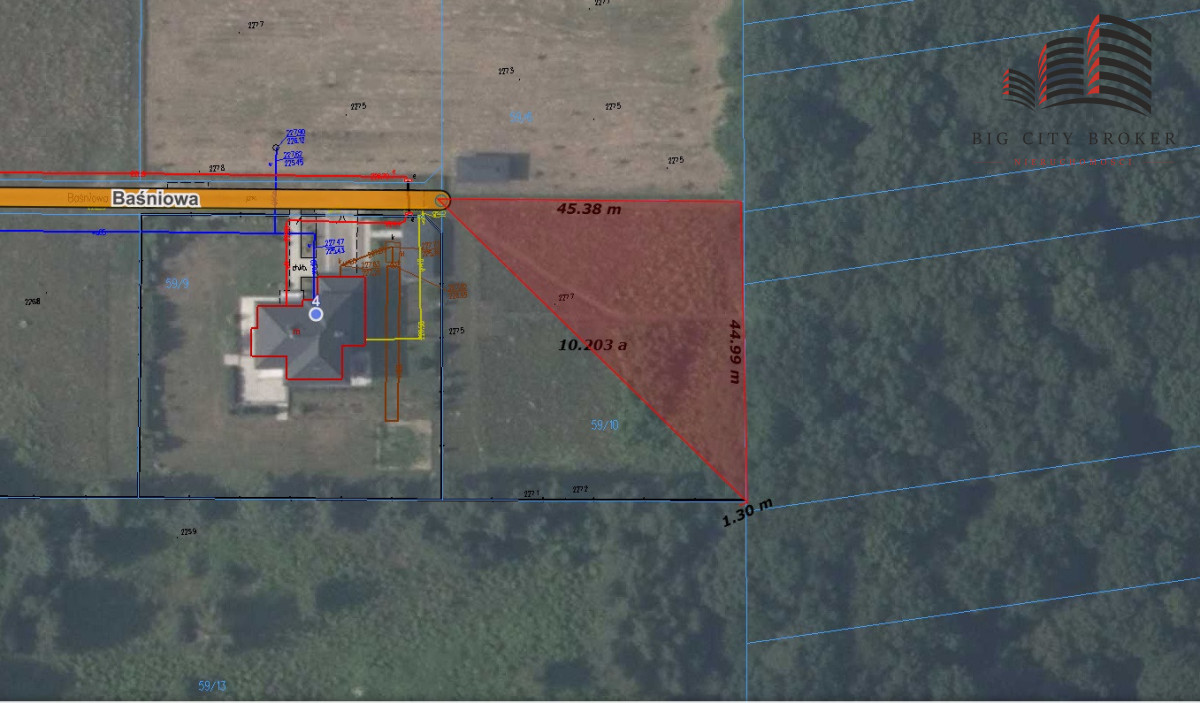Click the circular vertex at the Baśniowa road end
Viewport: 1200px width, 703px height.
[x=444, y=201]
